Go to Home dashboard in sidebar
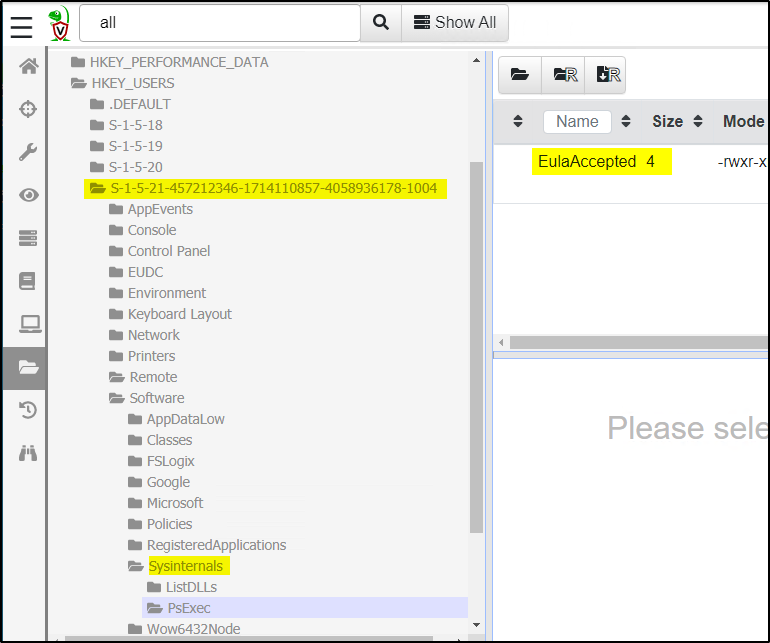 [x=28, y=67]
